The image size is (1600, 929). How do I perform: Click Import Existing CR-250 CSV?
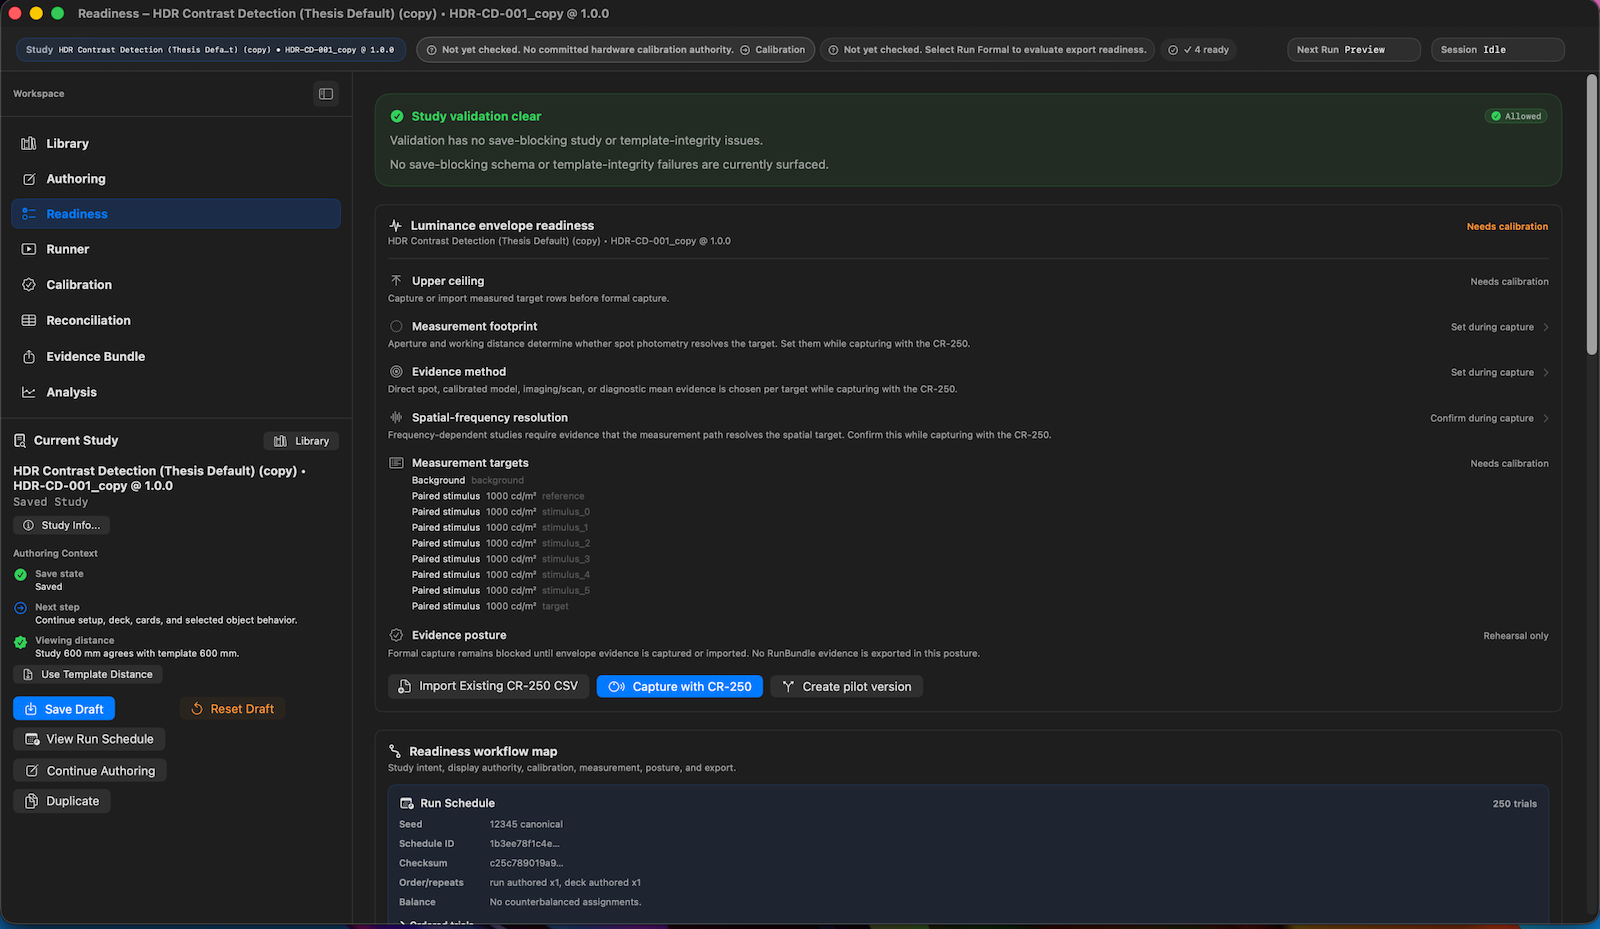488,686
